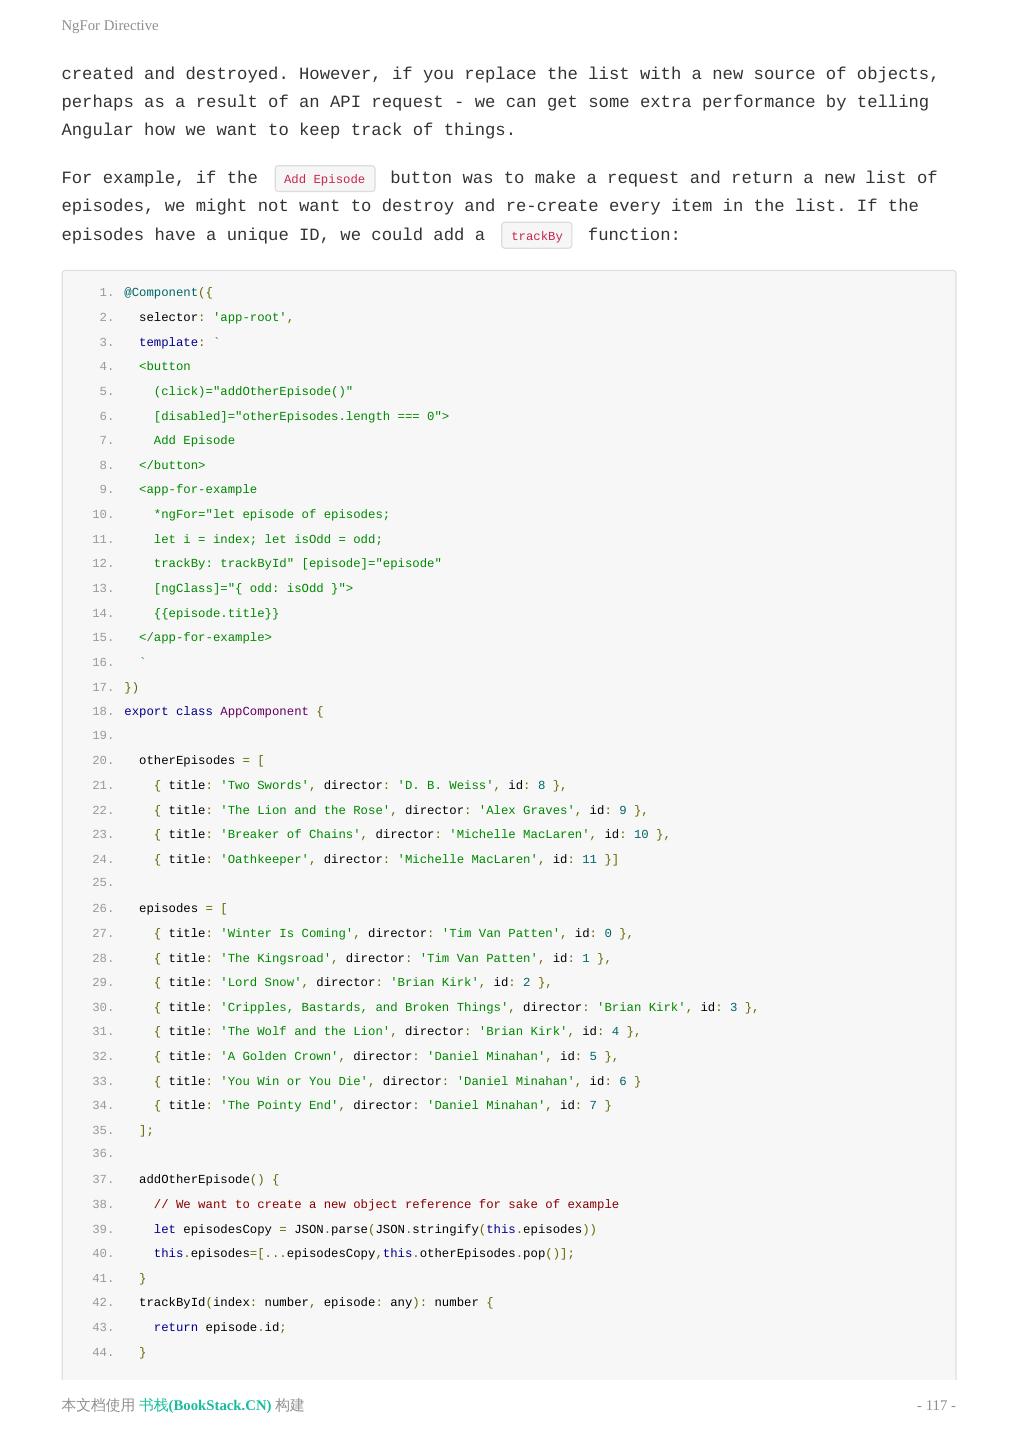Image resolution: width=1019 pixels, height=1440 pixels.
Task: Open the BookStack.CN footer link
Action: 205,1405
